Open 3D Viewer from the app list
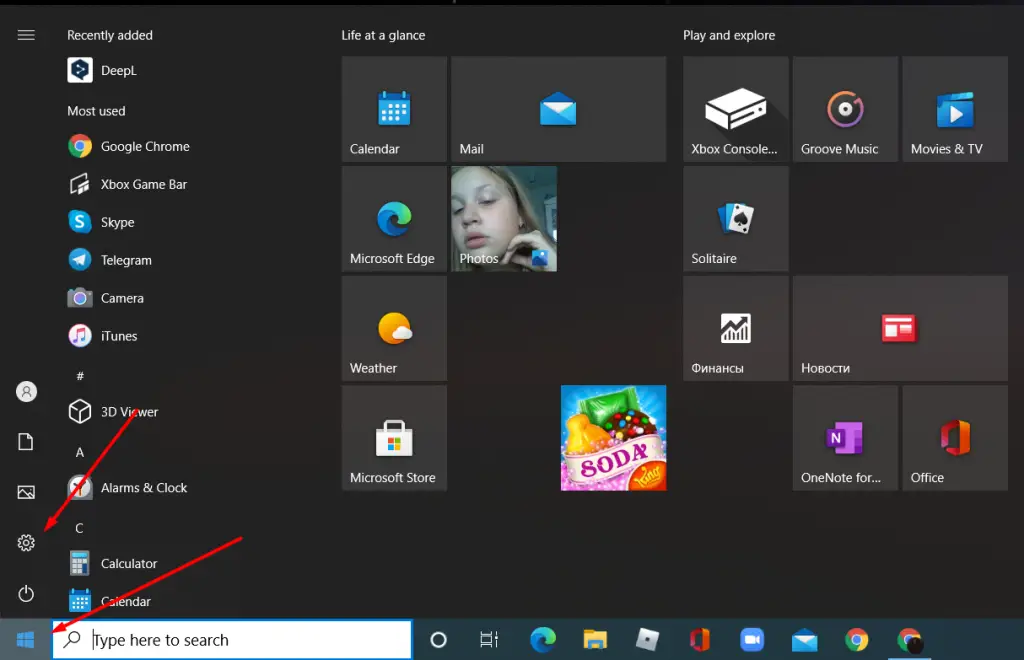Viewport: 1024px width, 660px height. pyautogui.click(x=113, y=412)
